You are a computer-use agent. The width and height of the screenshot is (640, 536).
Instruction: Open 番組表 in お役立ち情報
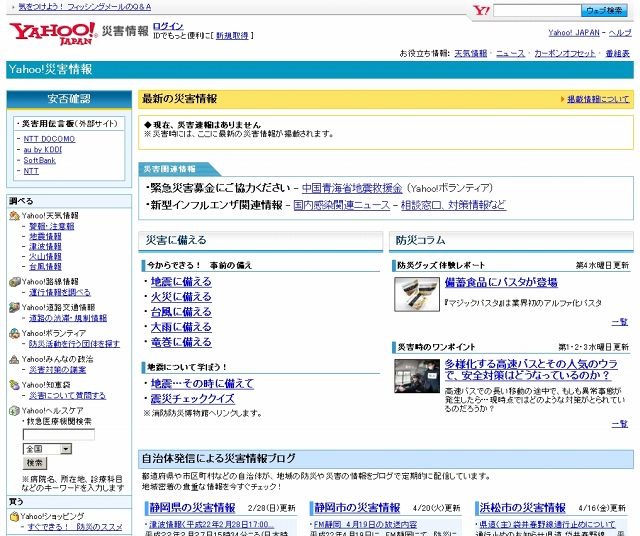(x=618, y=53)
